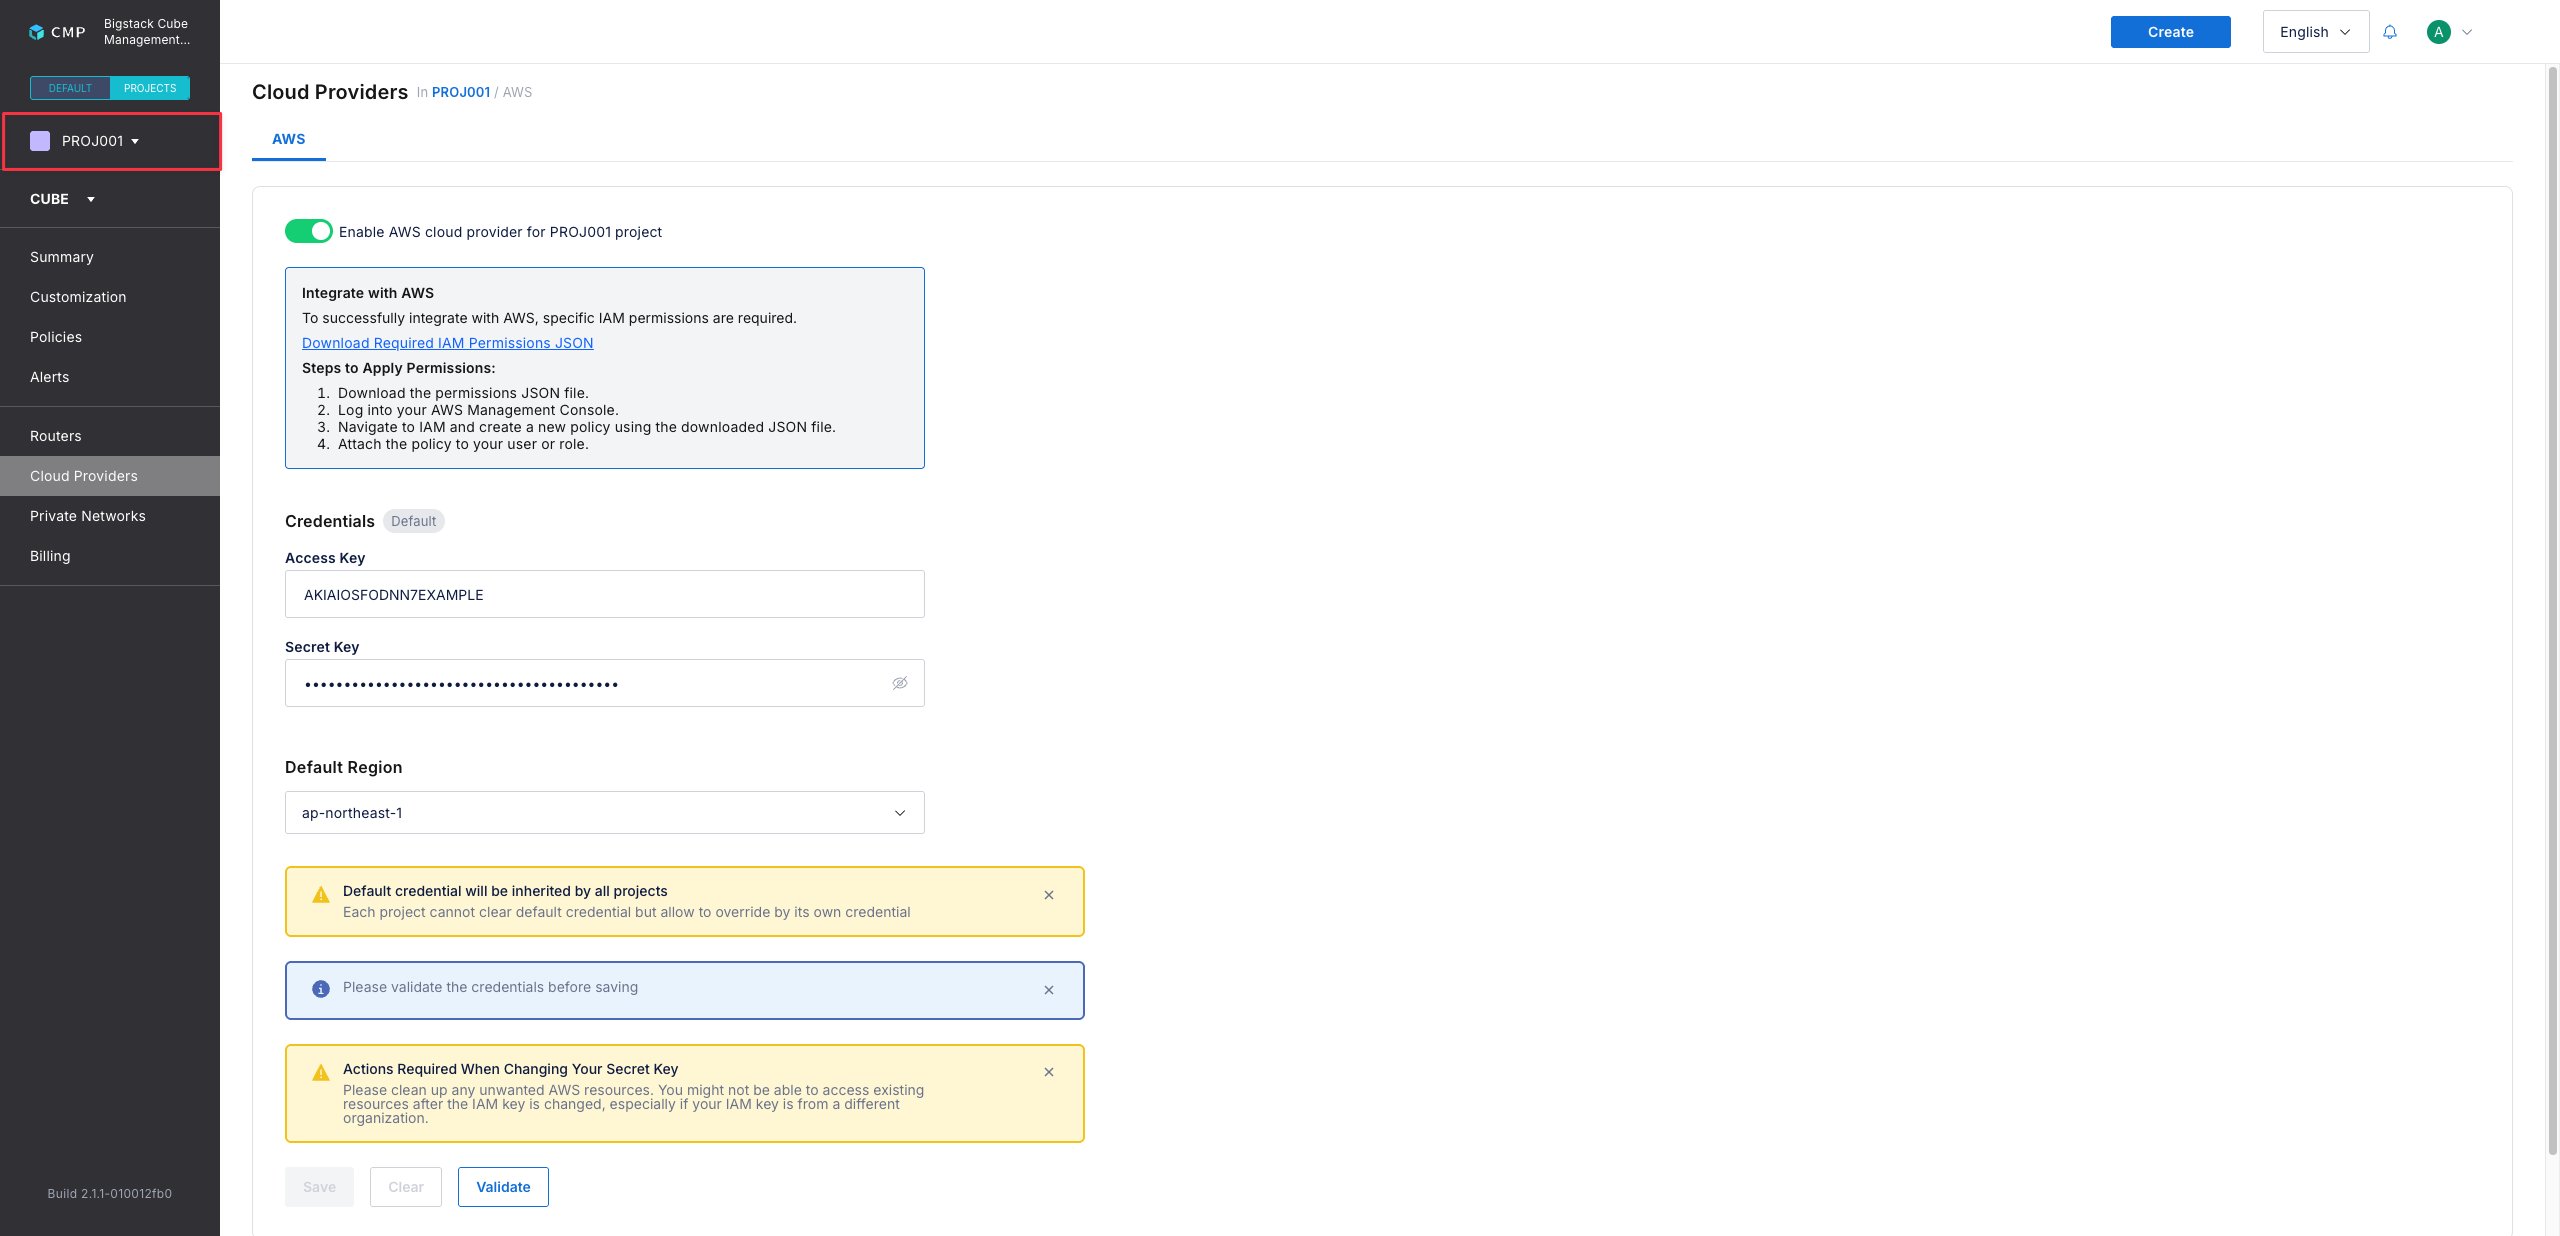The width and height of the screenshot is (2560, 1236).
Task: Click the warning triangle in default credential alert
Action: pos(321,895)
